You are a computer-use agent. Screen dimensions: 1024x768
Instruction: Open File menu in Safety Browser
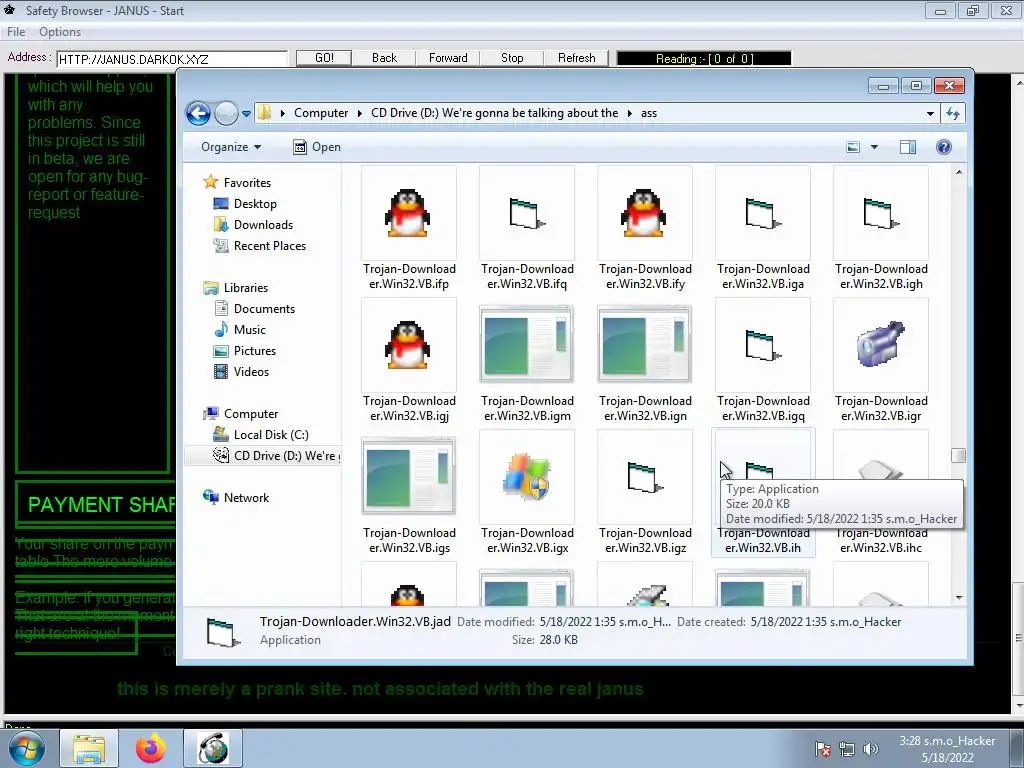(16, 31)
